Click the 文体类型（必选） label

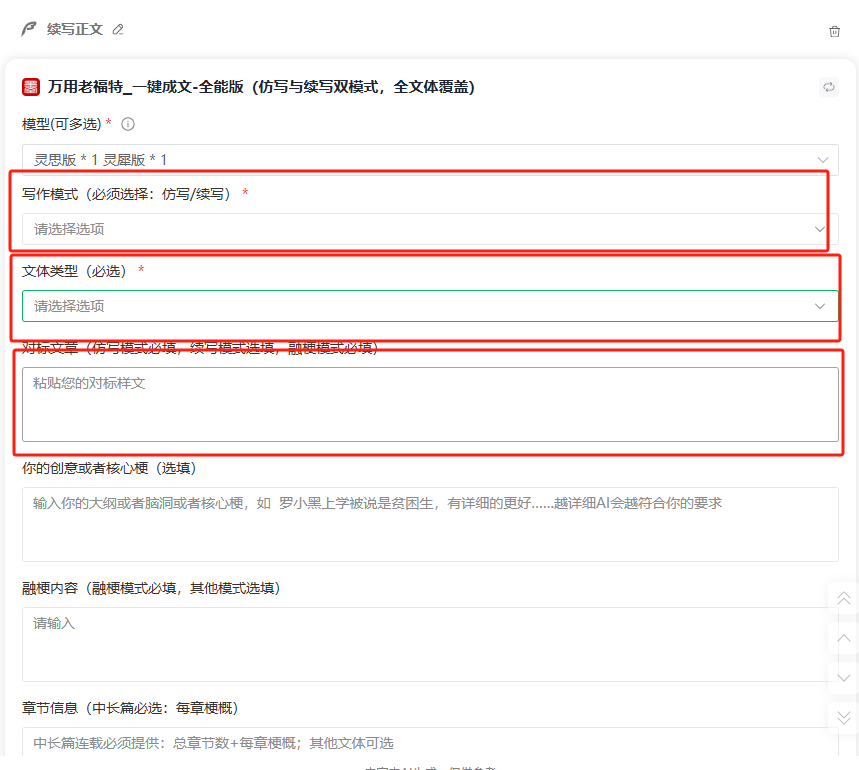click(x=74, y=271)
